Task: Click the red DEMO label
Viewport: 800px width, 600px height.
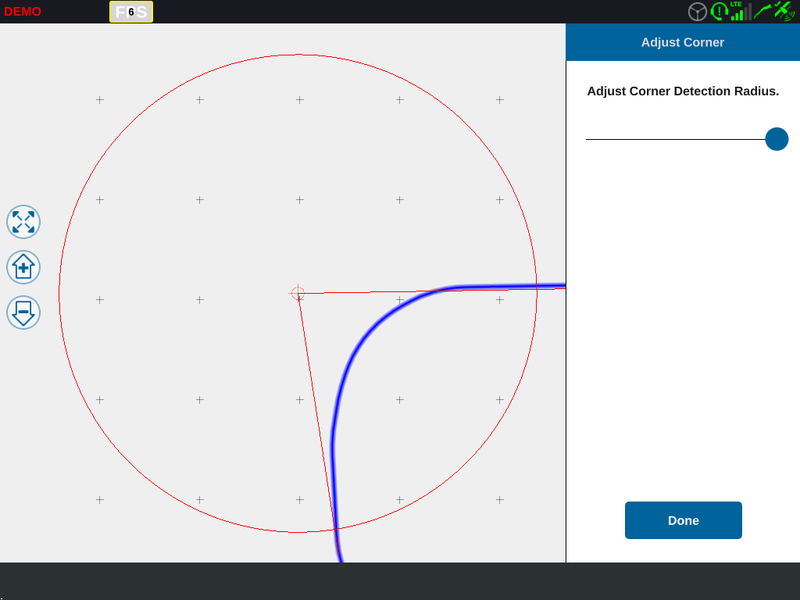Action: click(x=23, y=12)
